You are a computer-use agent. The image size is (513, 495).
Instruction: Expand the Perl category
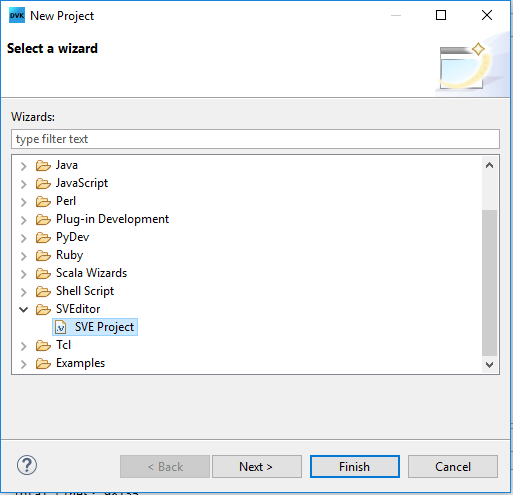click(x=23, y=202)
